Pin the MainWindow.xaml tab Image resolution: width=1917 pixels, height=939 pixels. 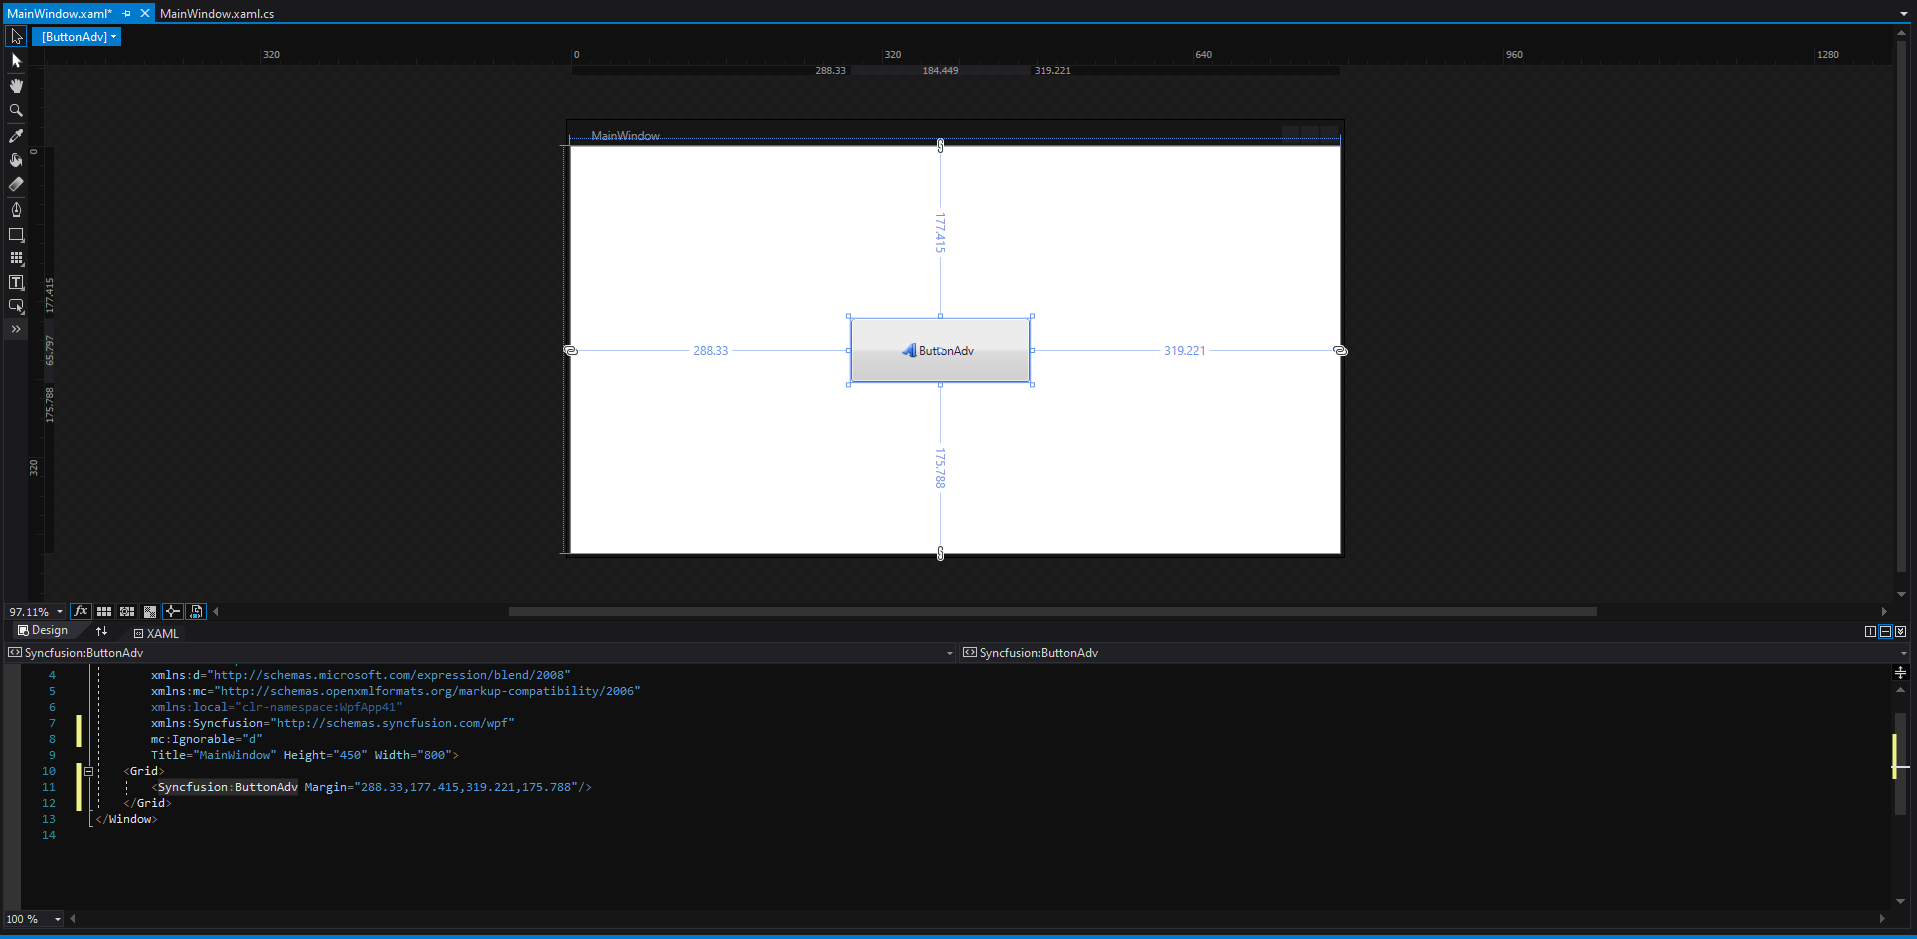click(127, 14)
